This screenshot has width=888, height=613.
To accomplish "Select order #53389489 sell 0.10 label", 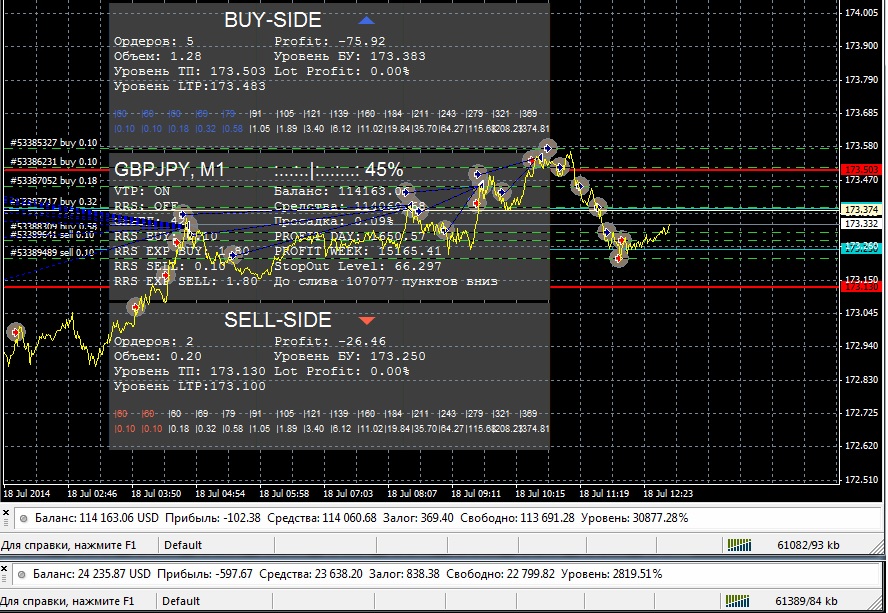I will point(53,253).
